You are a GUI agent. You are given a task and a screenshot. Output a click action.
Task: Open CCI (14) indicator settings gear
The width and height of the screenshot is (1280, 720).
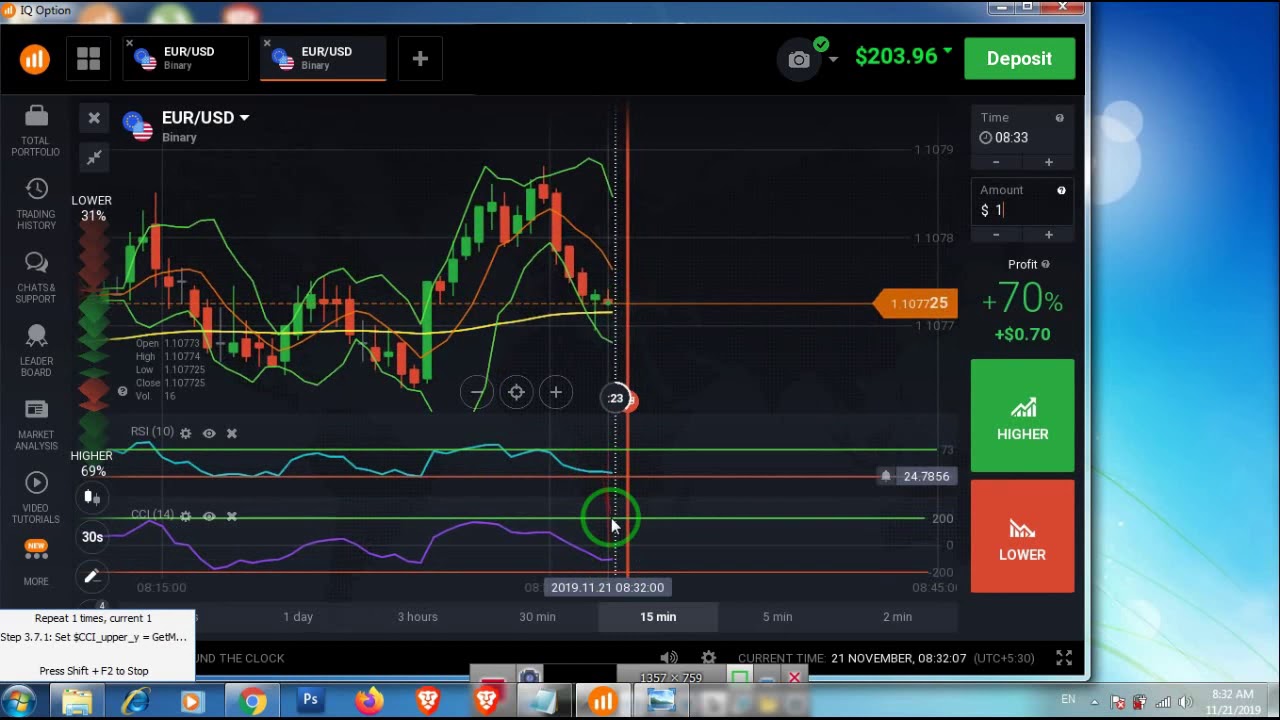coord(185,516)
